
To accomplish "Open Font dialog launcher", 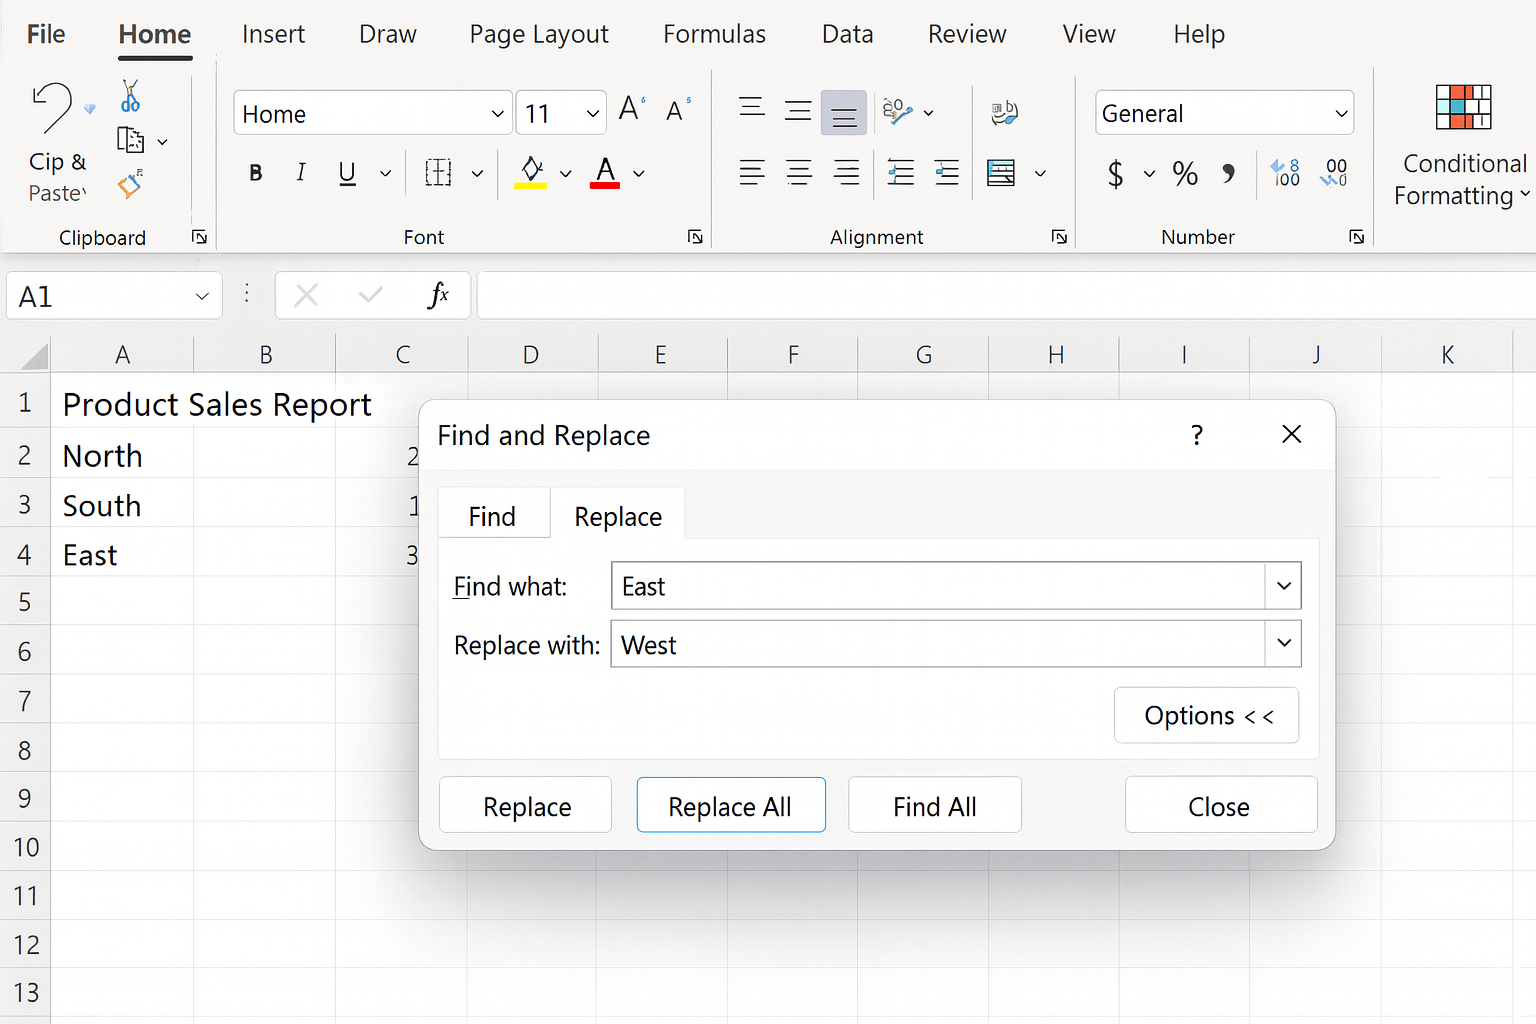I will point(695,237).
